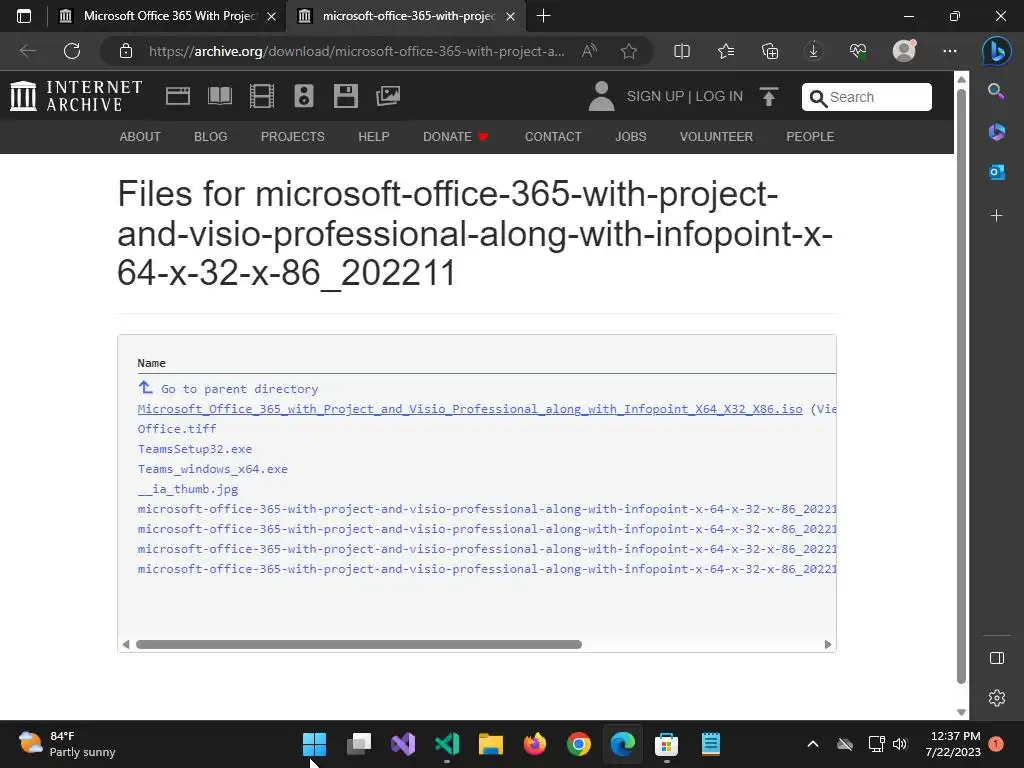Add a sidebar app with plus icon
This screenshot has width=1024, height=768.
[x=997, y=216]
